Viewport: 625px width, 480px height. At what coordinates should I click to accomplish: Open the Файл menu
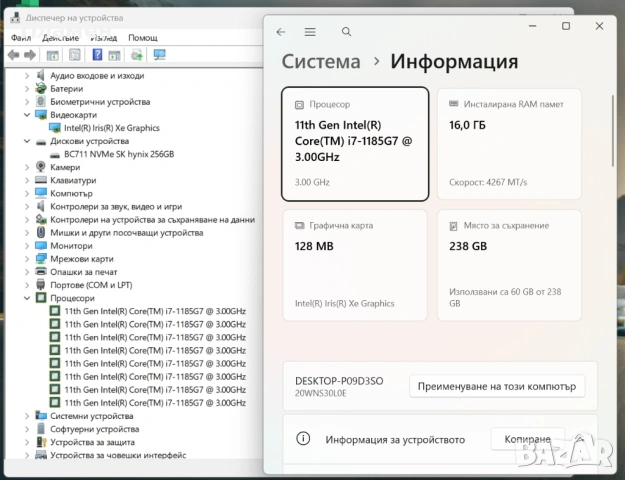[21, 38]
